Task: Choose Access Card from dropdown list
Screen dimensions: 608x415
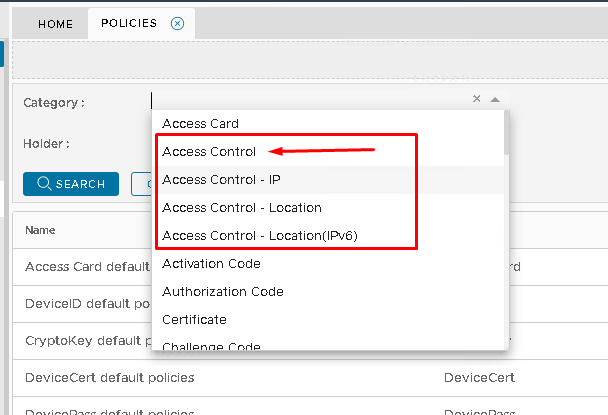Action: pos(200,124)
